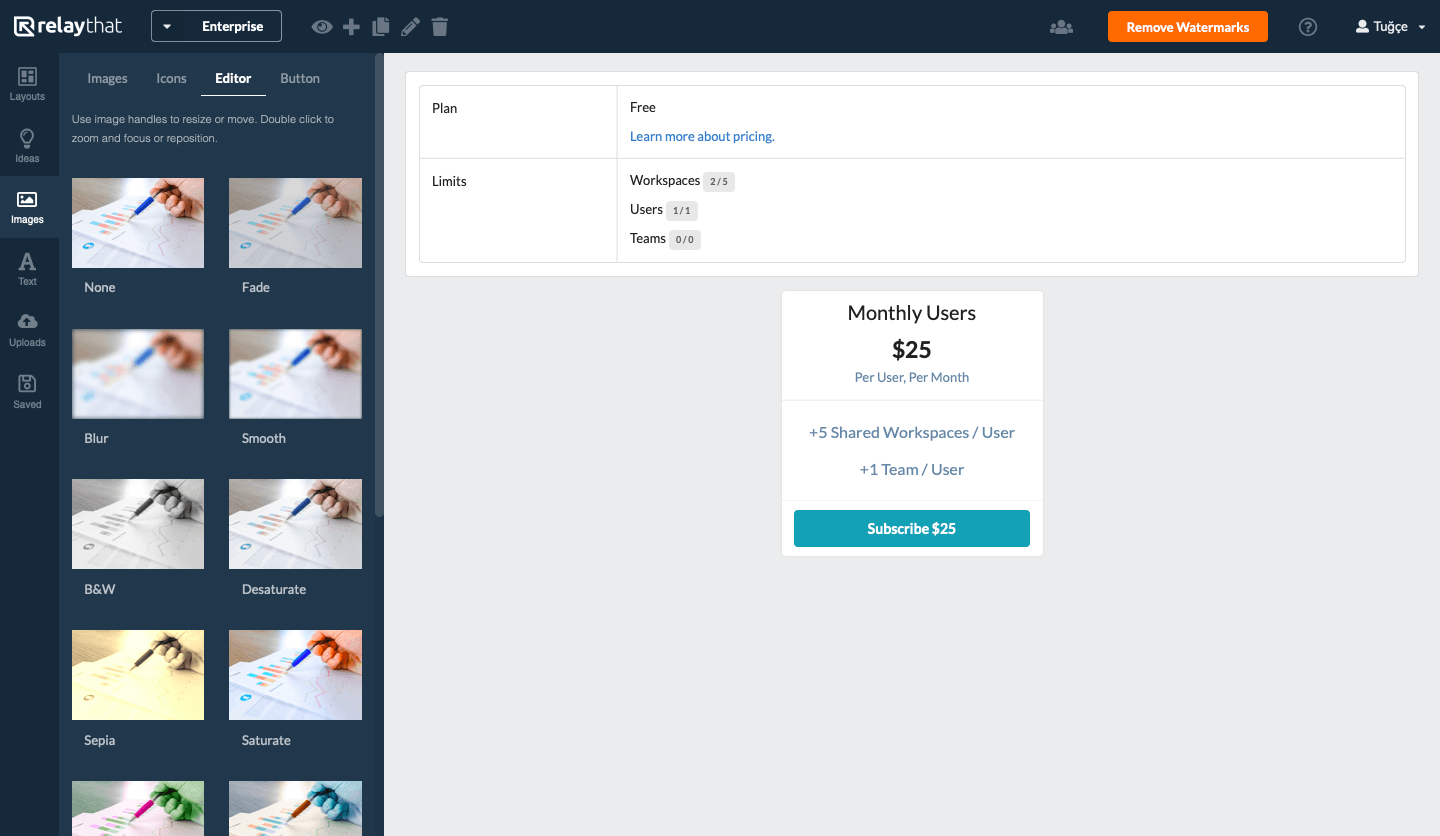Image resolution: width=1440 pixels, height=836 pixels.
Task: Click the duplicate workspace icon
Action: click(x=380, y=27)
